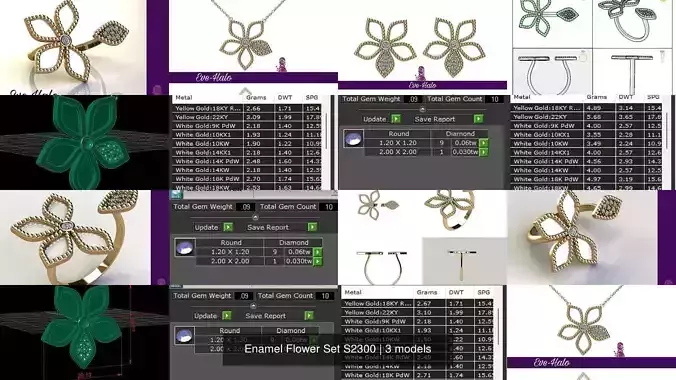Click 'Diamond' header in panel below the earrings
Viewport: 676px width, 380px height.
click(x=460, y=134)
